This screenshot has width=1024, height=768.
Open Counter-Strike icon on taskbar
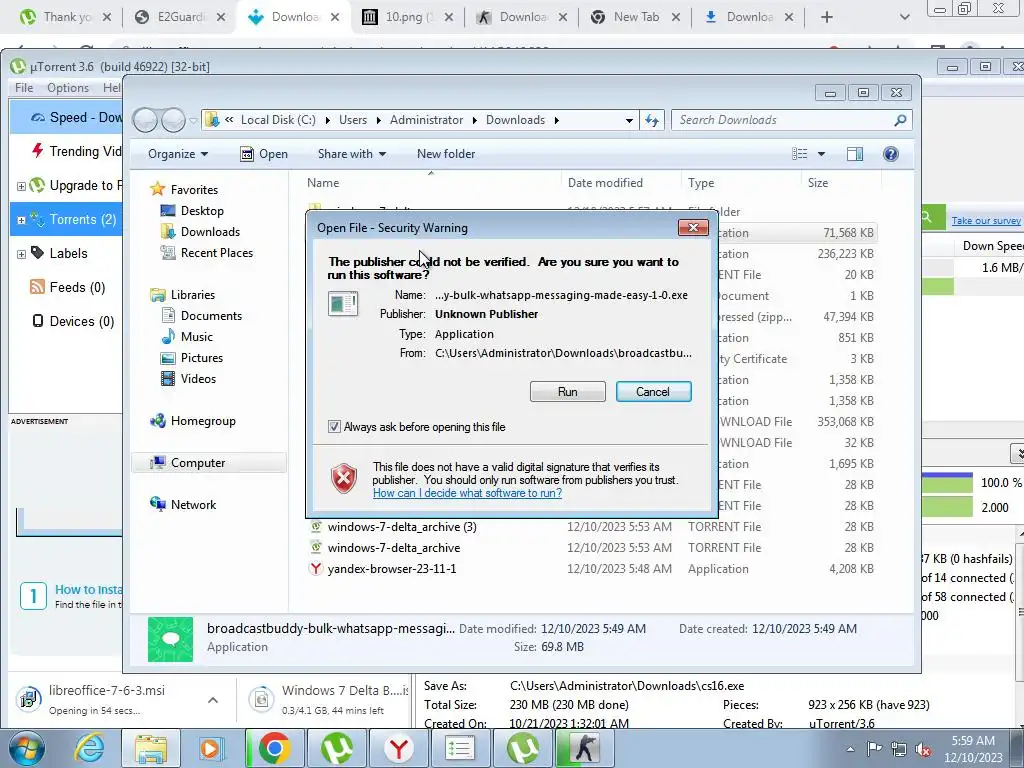click(x=584, y=748)
